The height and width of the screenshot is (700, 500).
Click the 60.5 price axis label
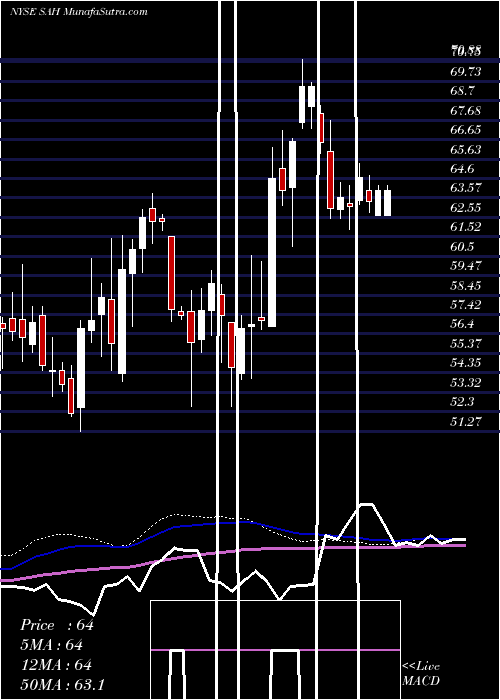tap(462, 246)
